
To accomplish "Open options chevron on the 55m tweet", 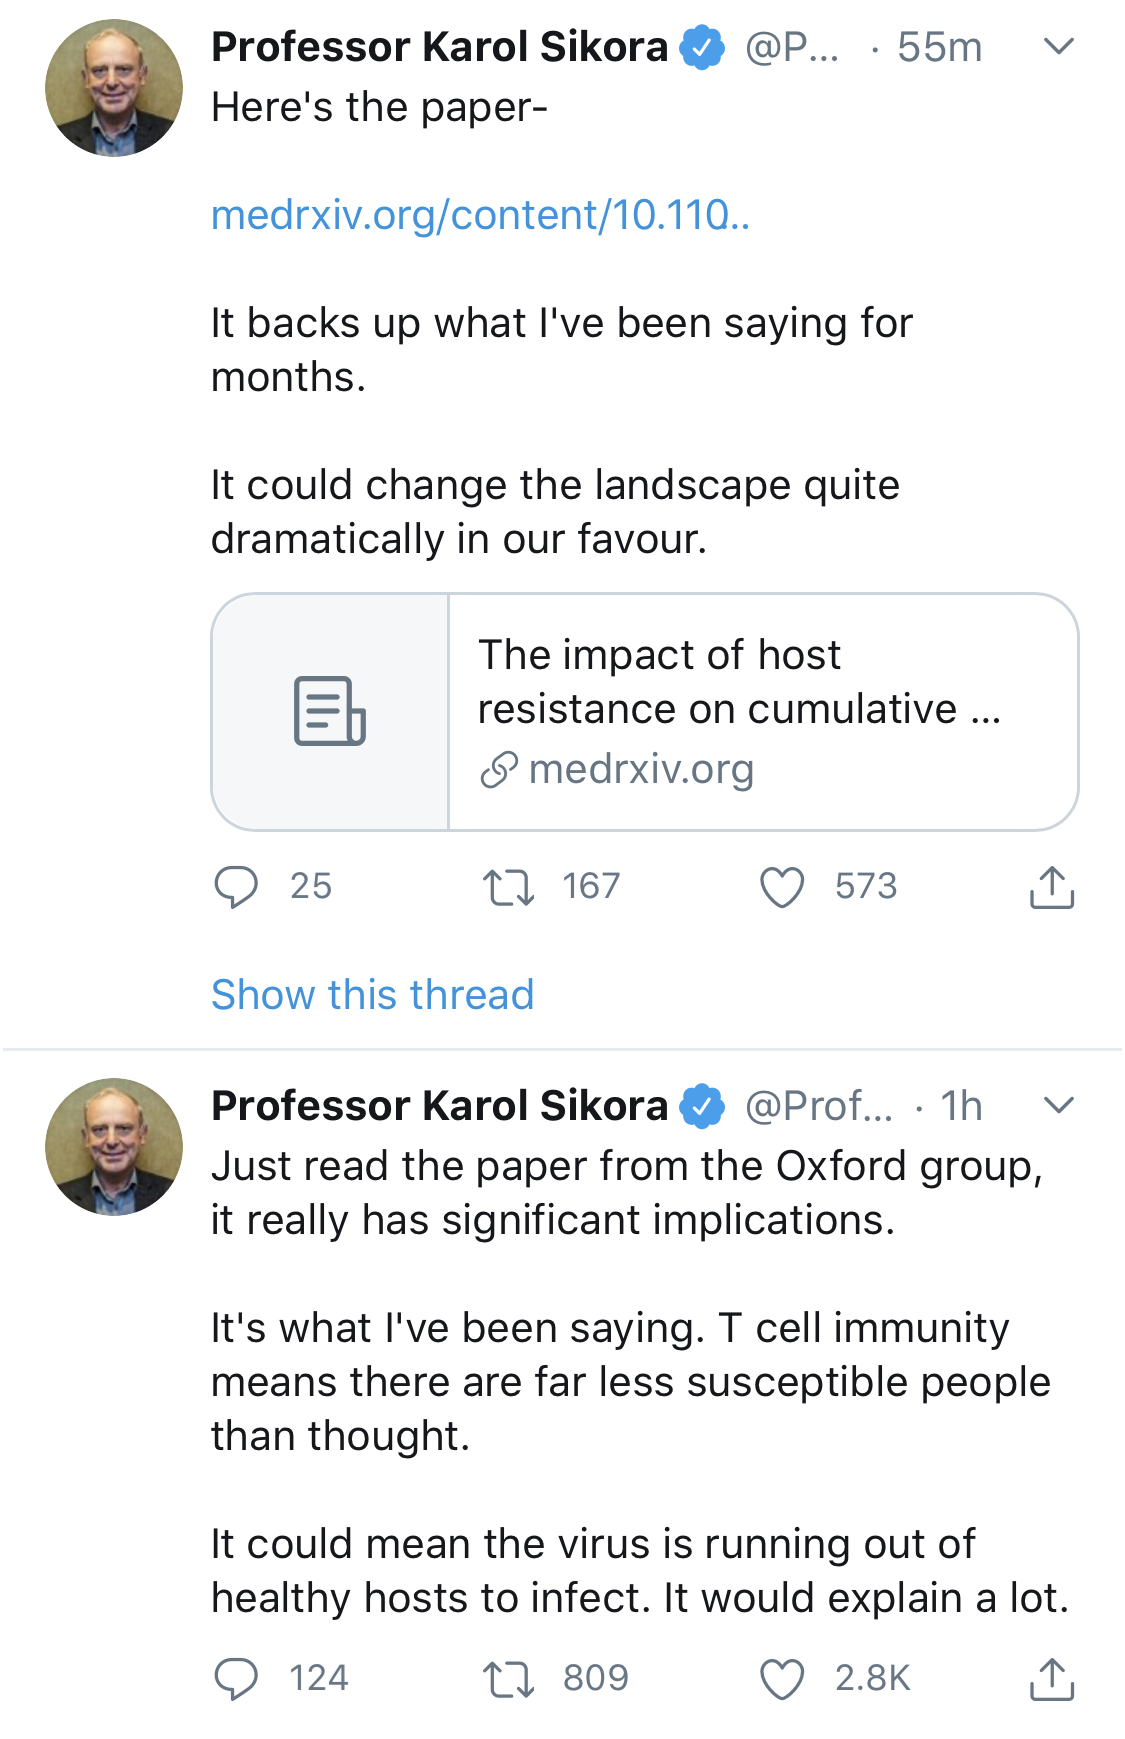I will (x=1058, y=46).
